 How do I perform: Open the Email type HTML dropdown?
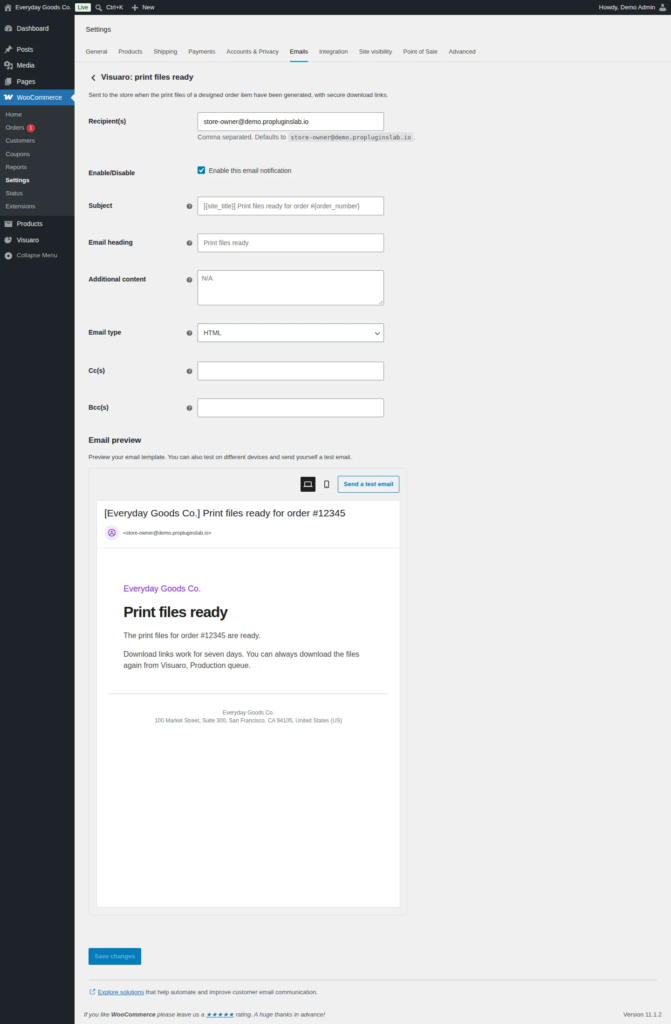(290, 332)
